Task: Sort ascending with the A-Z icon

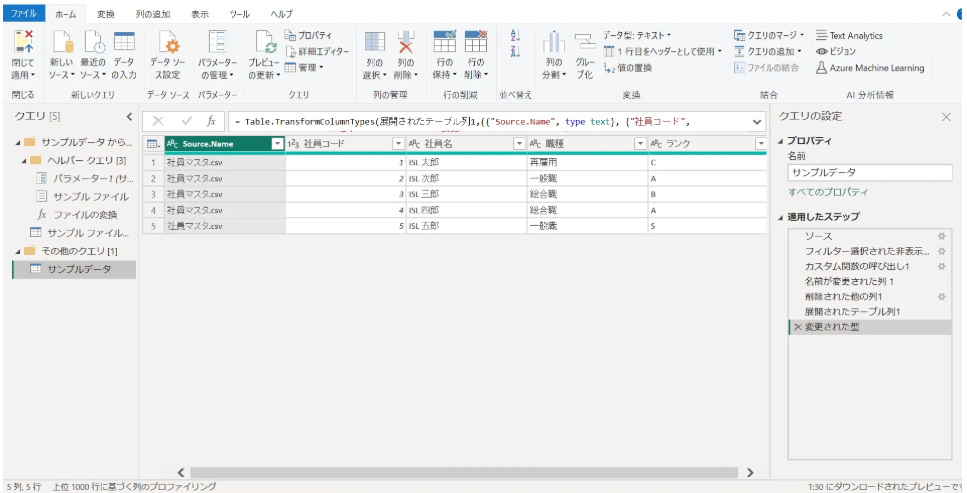Action: (516, 36)
